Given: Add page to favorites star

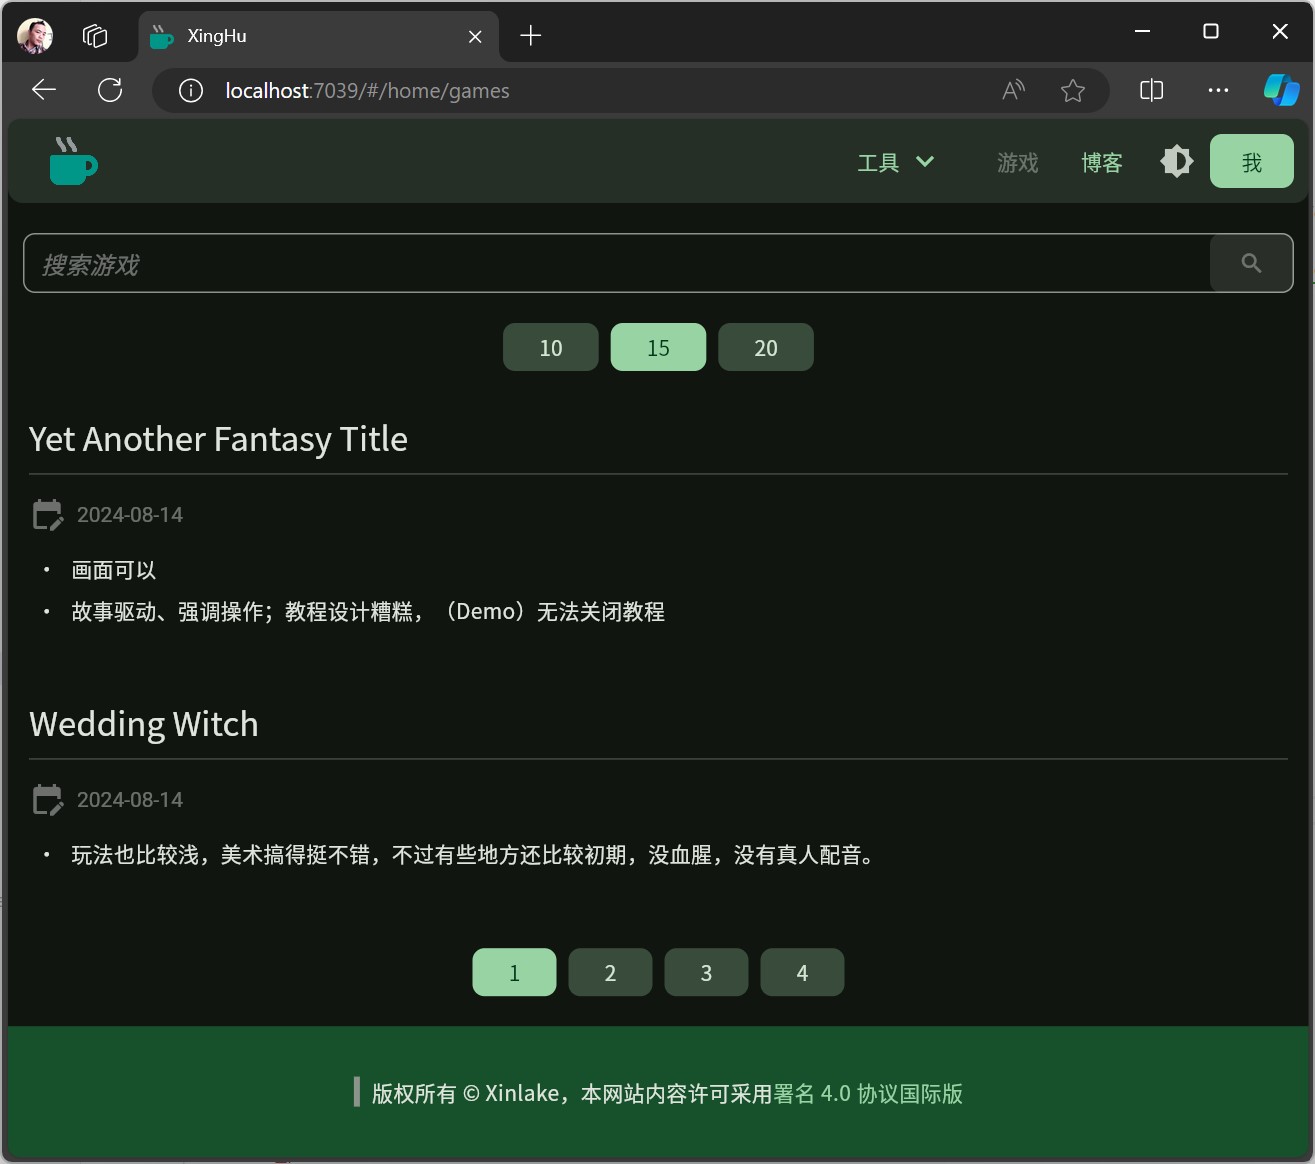Looking at the screenshot, I should pos(1073,91).
